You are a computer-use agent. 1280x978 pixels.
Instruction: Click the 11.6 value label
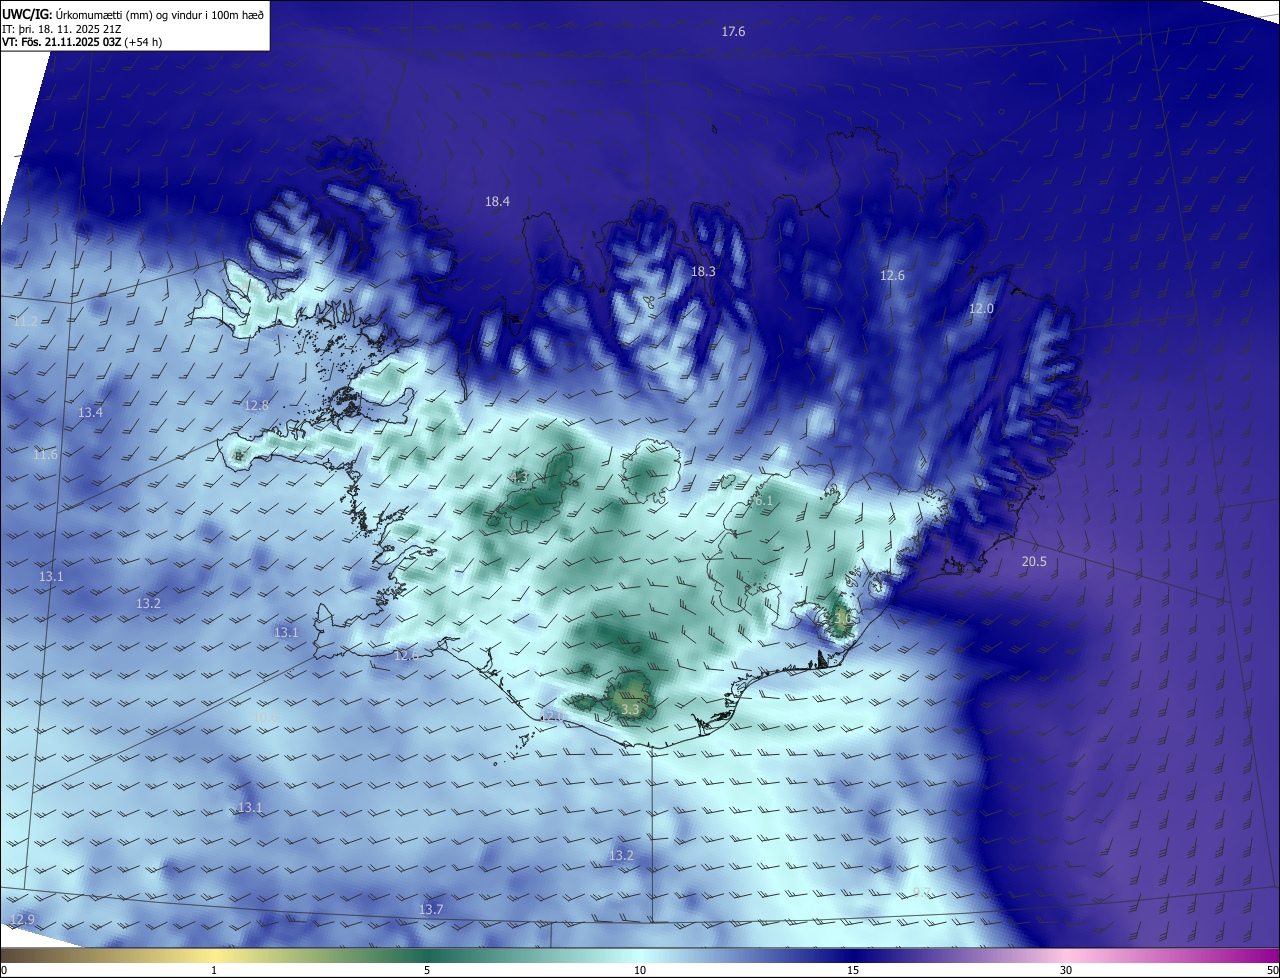[45, 455]
